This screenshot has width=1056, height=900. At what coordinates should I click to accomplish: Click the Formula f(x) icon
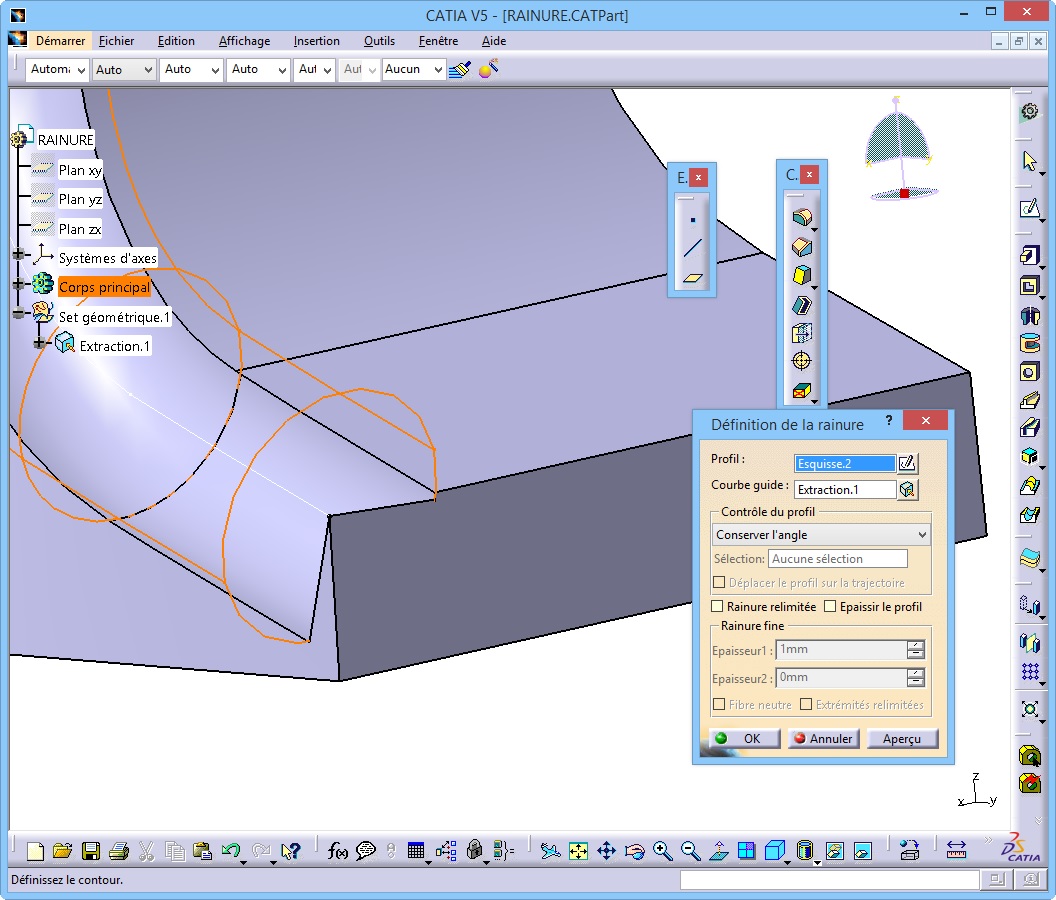pos(337,851)
